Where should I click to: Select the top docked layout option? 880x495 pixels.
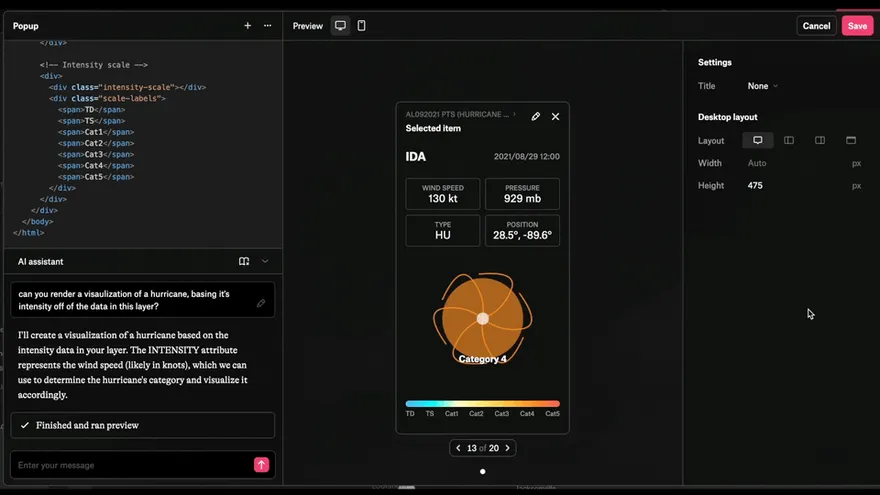(x=851, y=140)
